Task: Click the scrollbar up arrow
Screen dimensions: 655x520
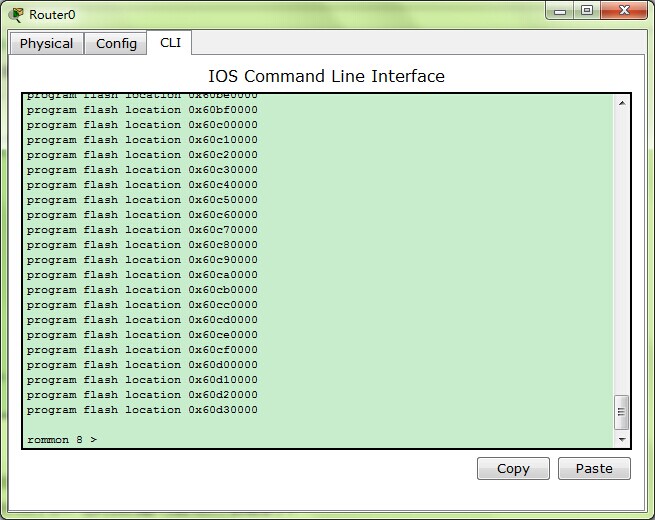Action: click(x=622, y=103)
